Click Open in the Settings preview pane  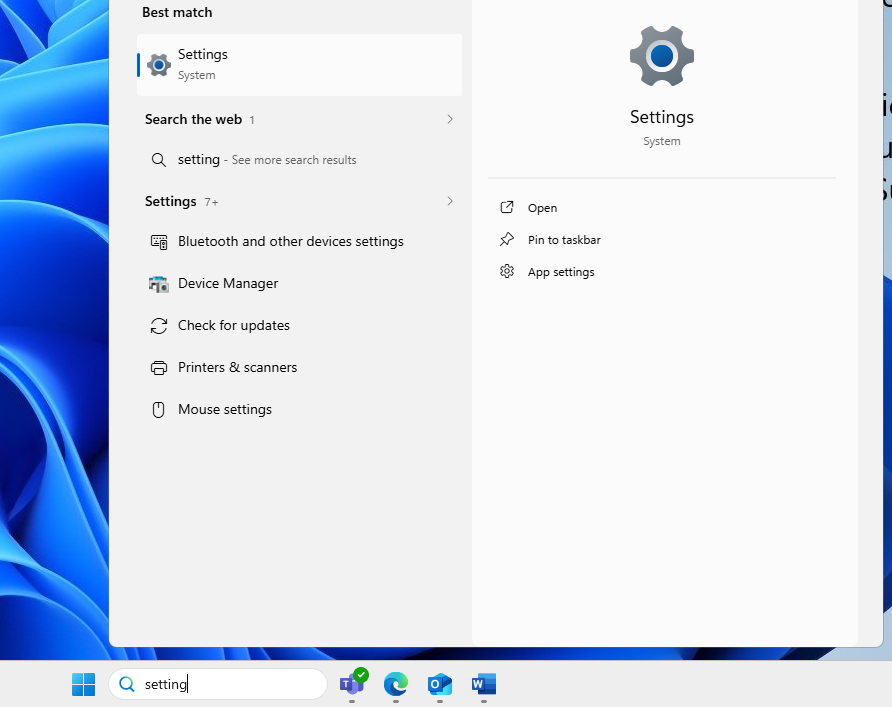(x=542, y=208)
